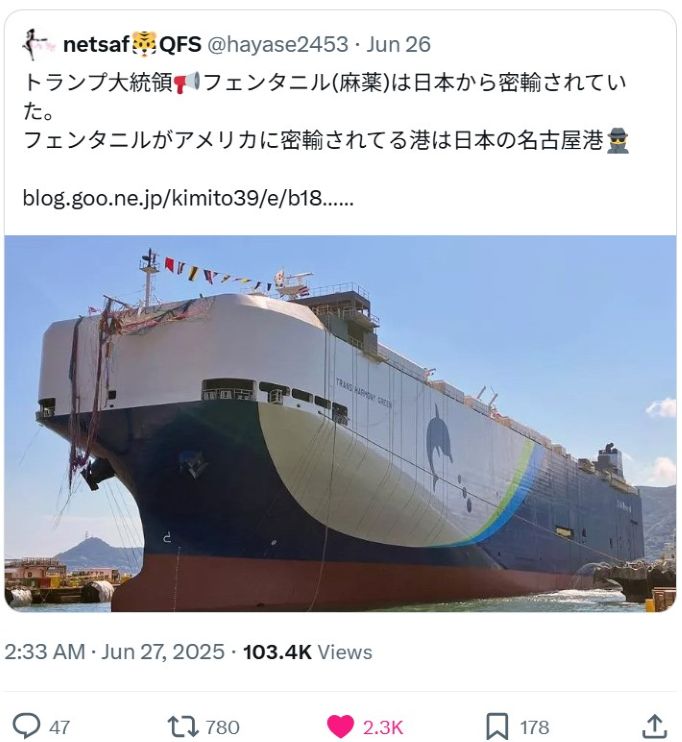Click the netsaf profile avatar
The image size is (682, 742).
(x=35, y=44)
